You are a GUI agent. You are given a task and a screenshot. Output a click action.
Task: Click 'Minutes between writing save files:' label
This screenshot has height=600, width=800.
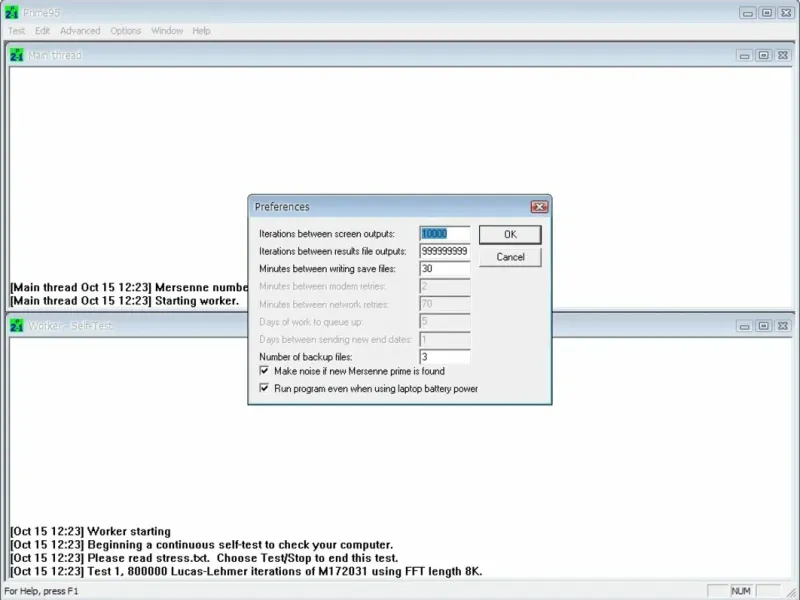tap(327, 268)
